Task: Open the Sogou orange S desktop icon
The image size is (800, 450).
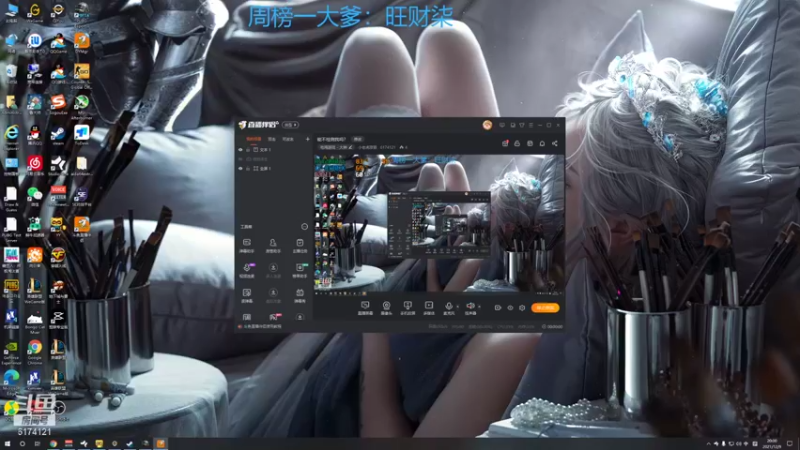Action: (x=58, y=104)
